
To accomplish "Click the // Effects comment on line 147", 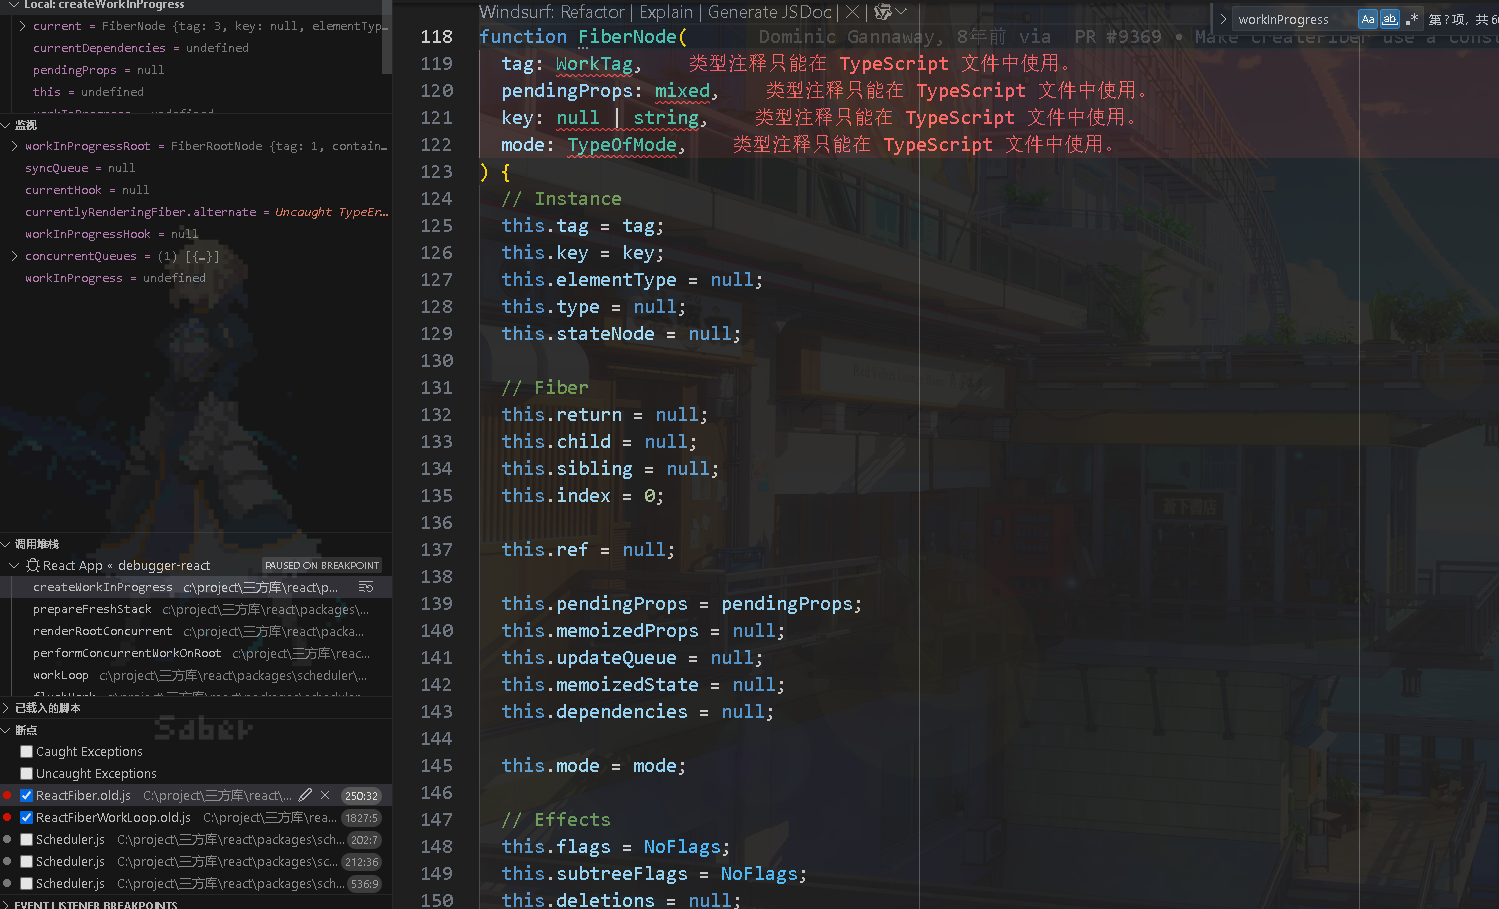I will pos(556,820).
